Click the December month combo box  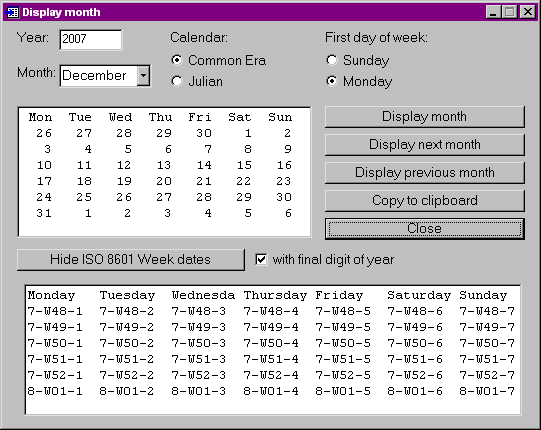click(x=105, y=76)
